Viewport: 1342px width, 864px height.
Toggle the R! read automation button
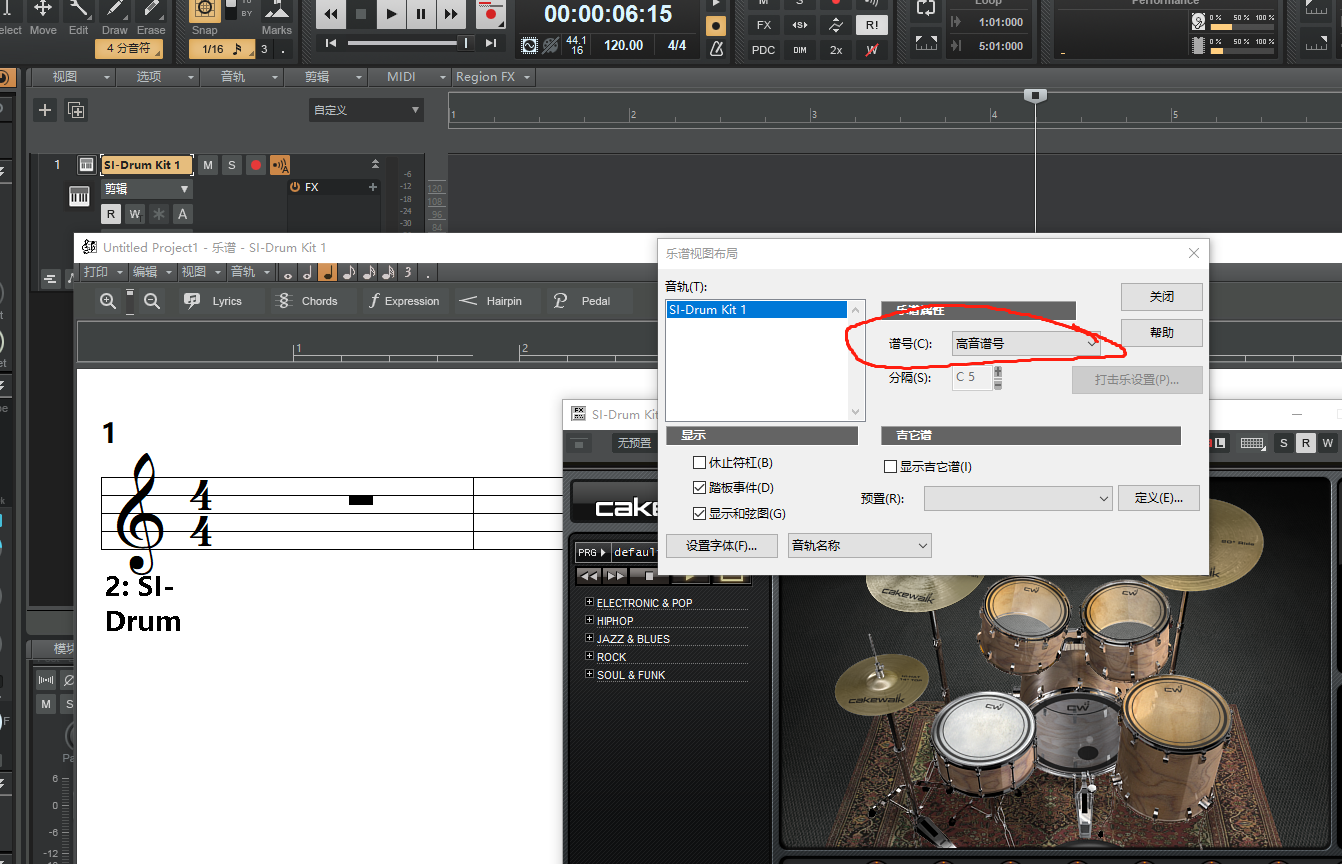click(x=872, y=25)
